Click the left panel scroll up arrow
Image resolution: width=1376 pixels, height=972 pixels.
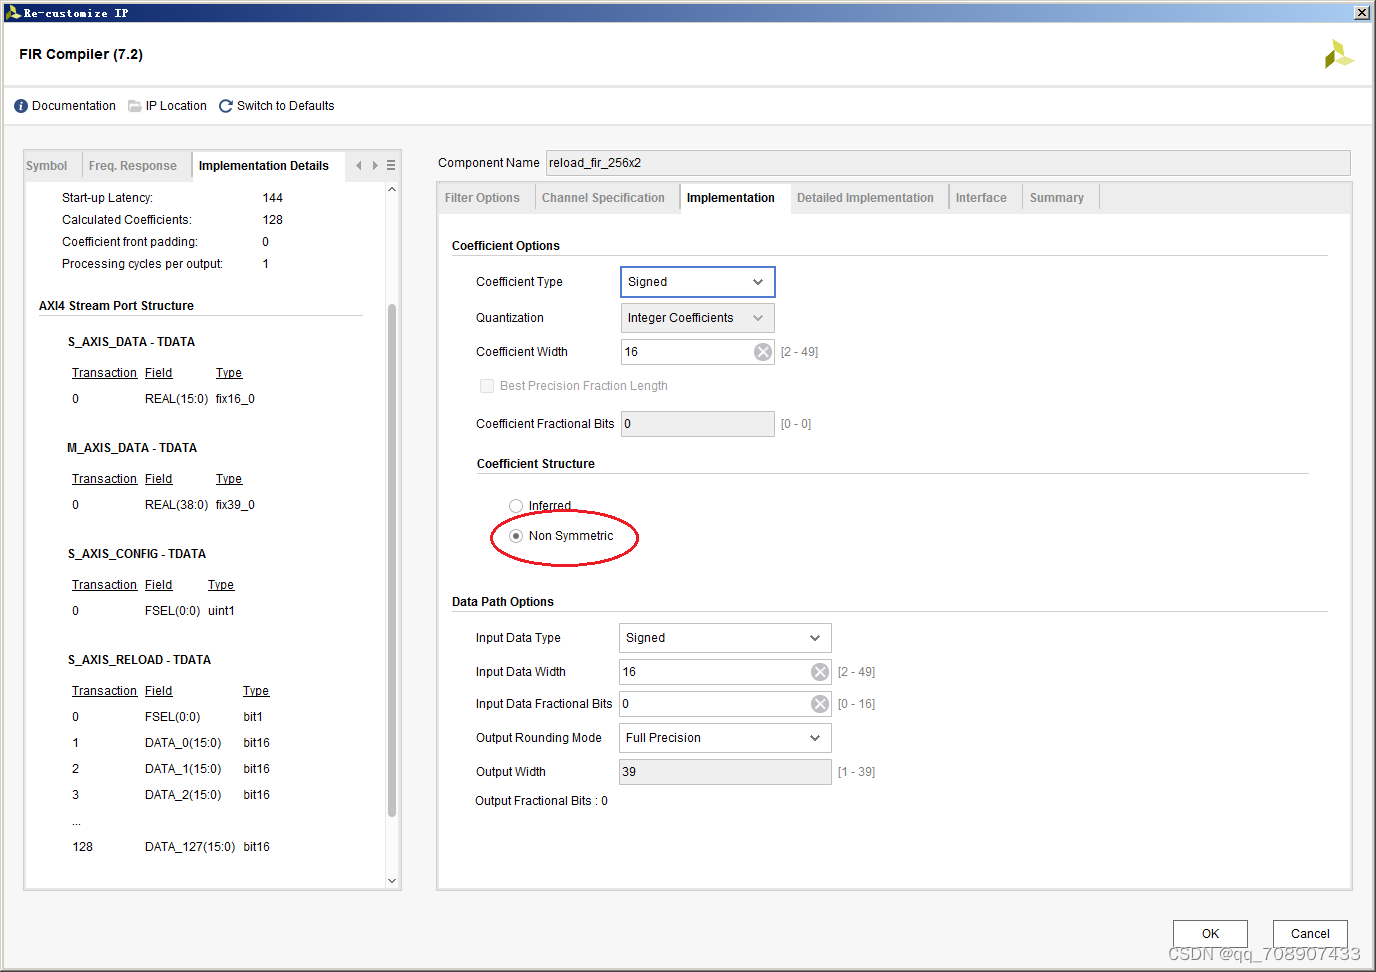pos(392,189)
